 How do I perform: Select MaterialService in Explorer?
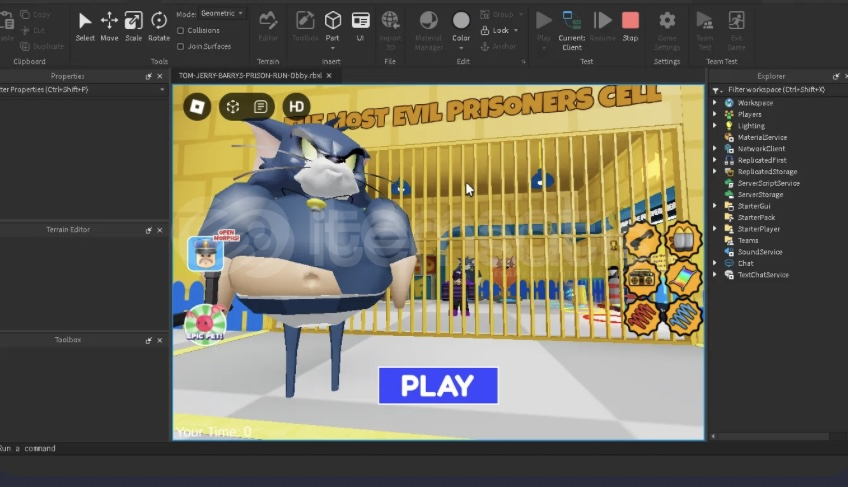(762, 137)
